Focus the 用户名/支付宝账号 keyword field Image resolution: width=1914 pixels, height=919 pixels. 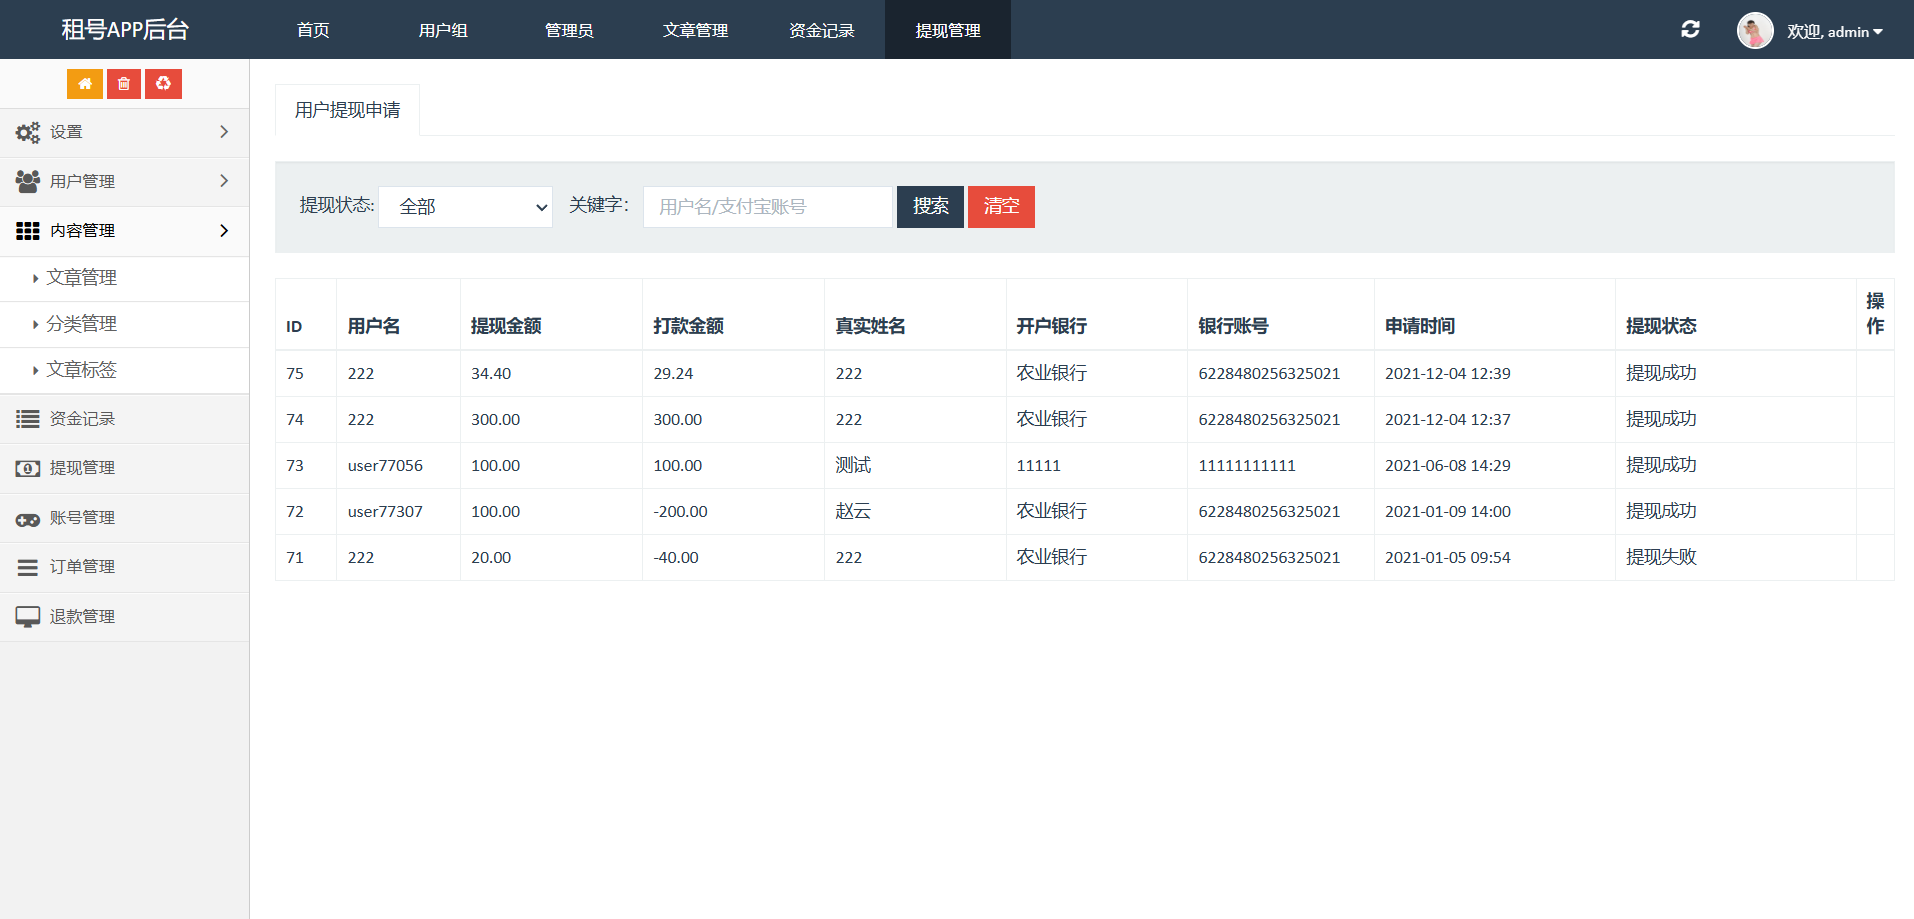click(x=767, y=207)
